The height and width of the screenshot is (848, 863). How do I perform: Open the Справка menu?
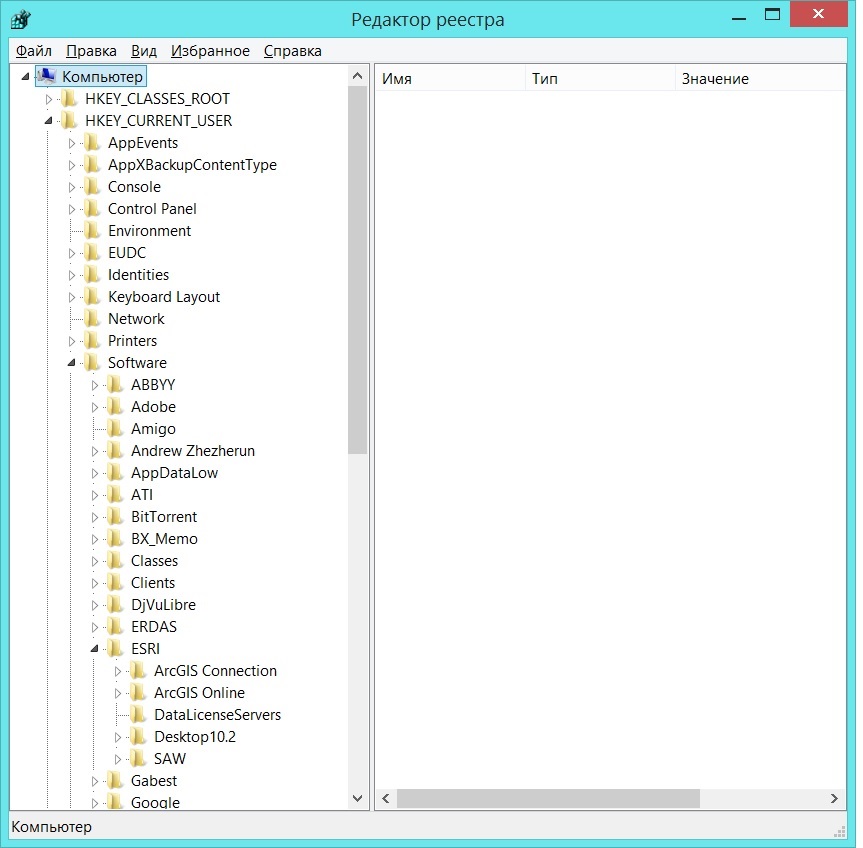pos(293,51)
